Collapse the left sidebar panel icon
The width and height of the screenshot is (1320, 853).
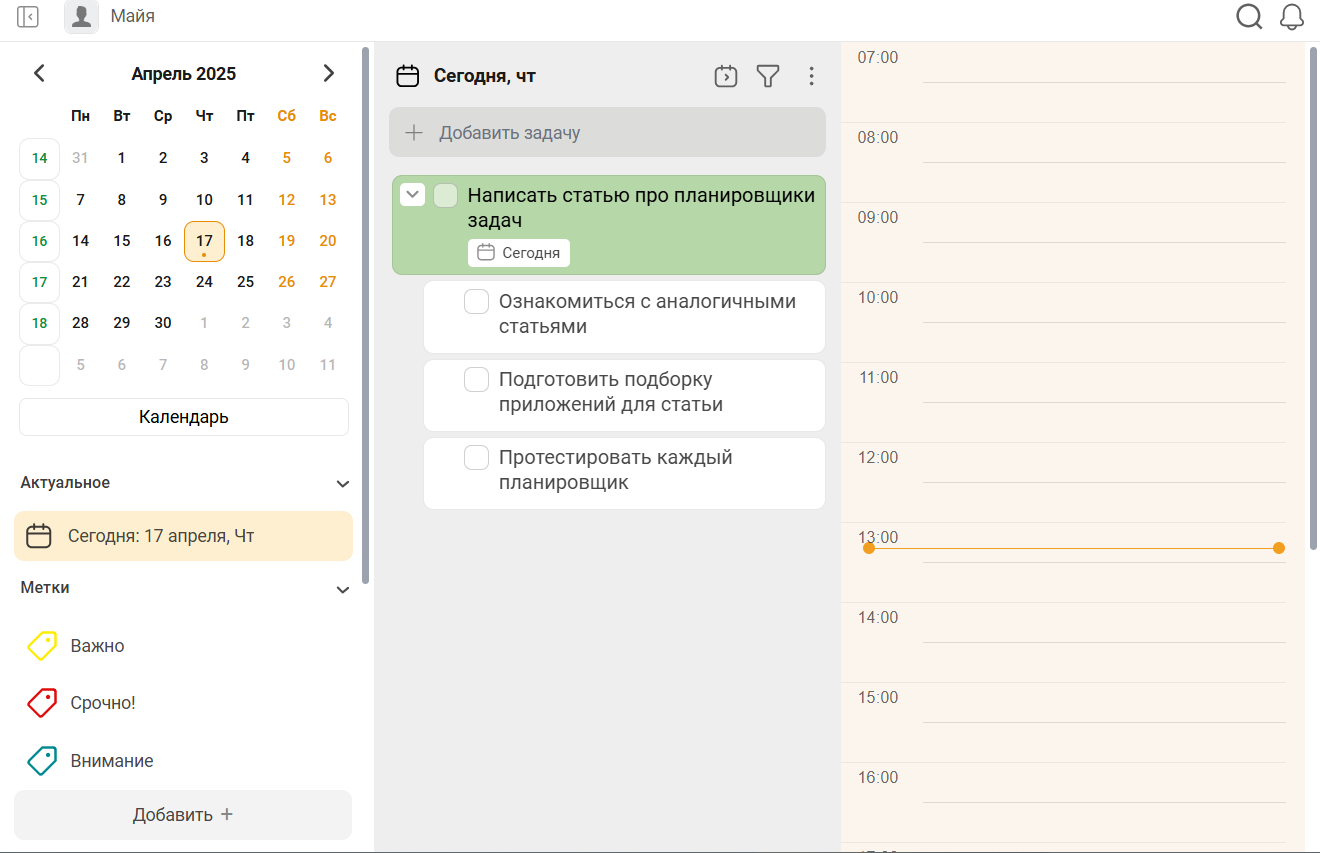pos(28,17)
